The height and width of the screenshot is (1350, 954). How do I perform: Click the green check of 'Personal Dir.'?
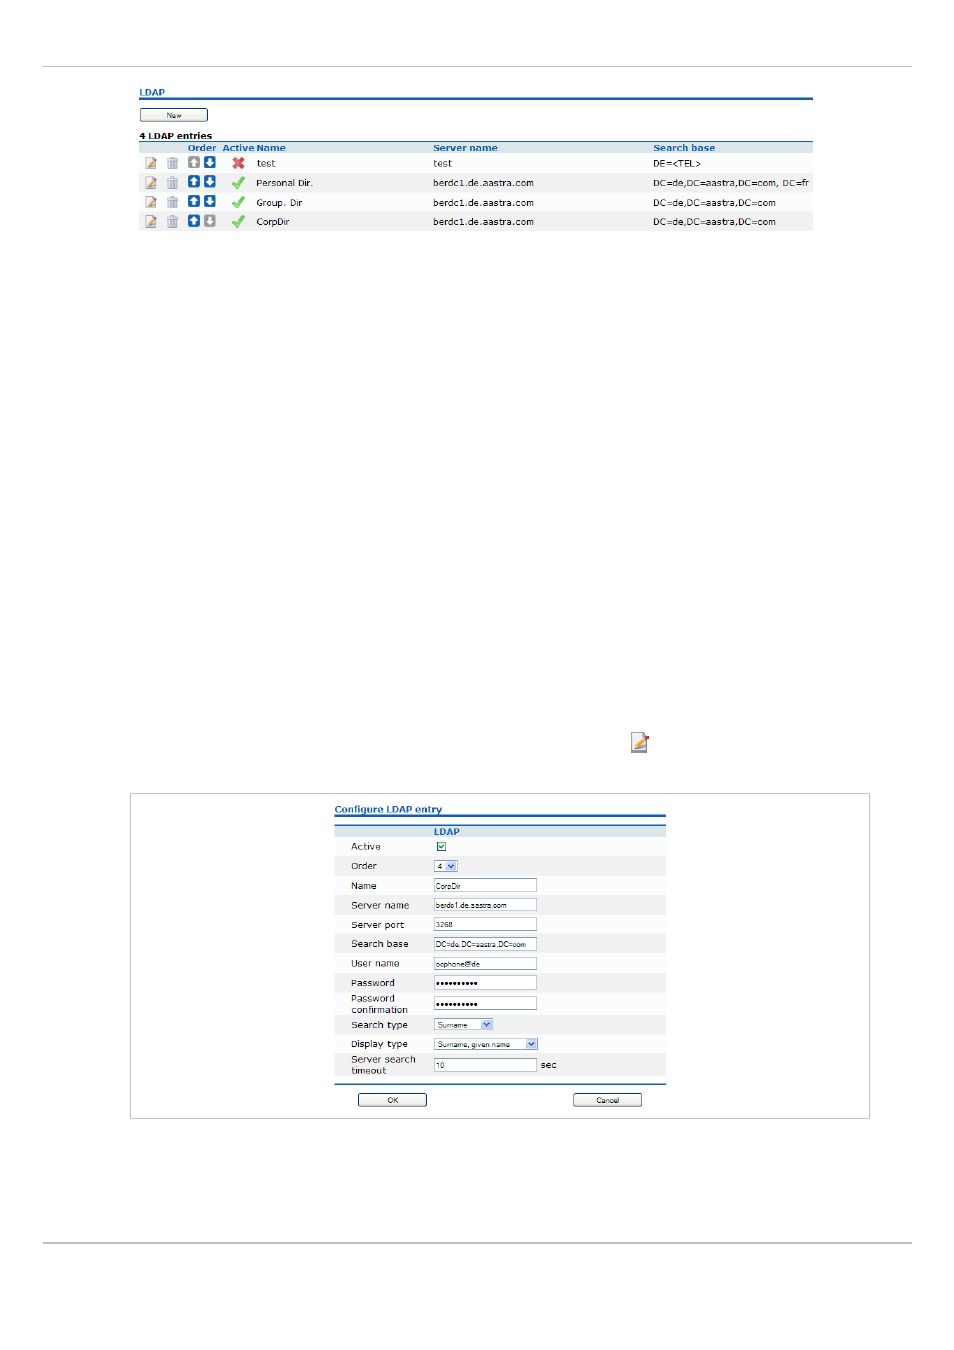click(x=238, y=183)
